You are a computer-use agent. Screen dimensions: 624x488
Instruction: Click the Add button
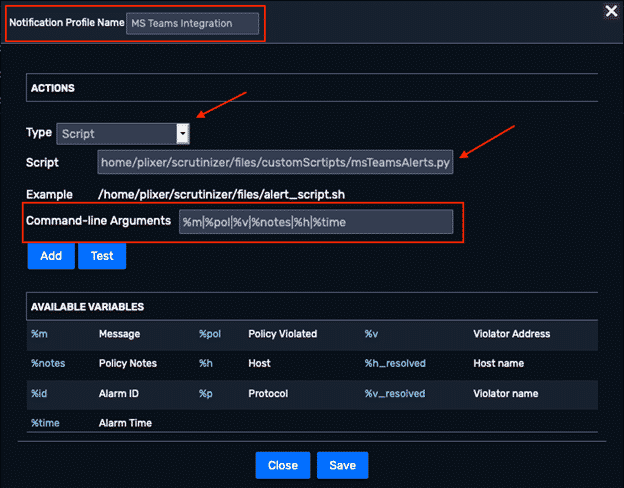51,256
